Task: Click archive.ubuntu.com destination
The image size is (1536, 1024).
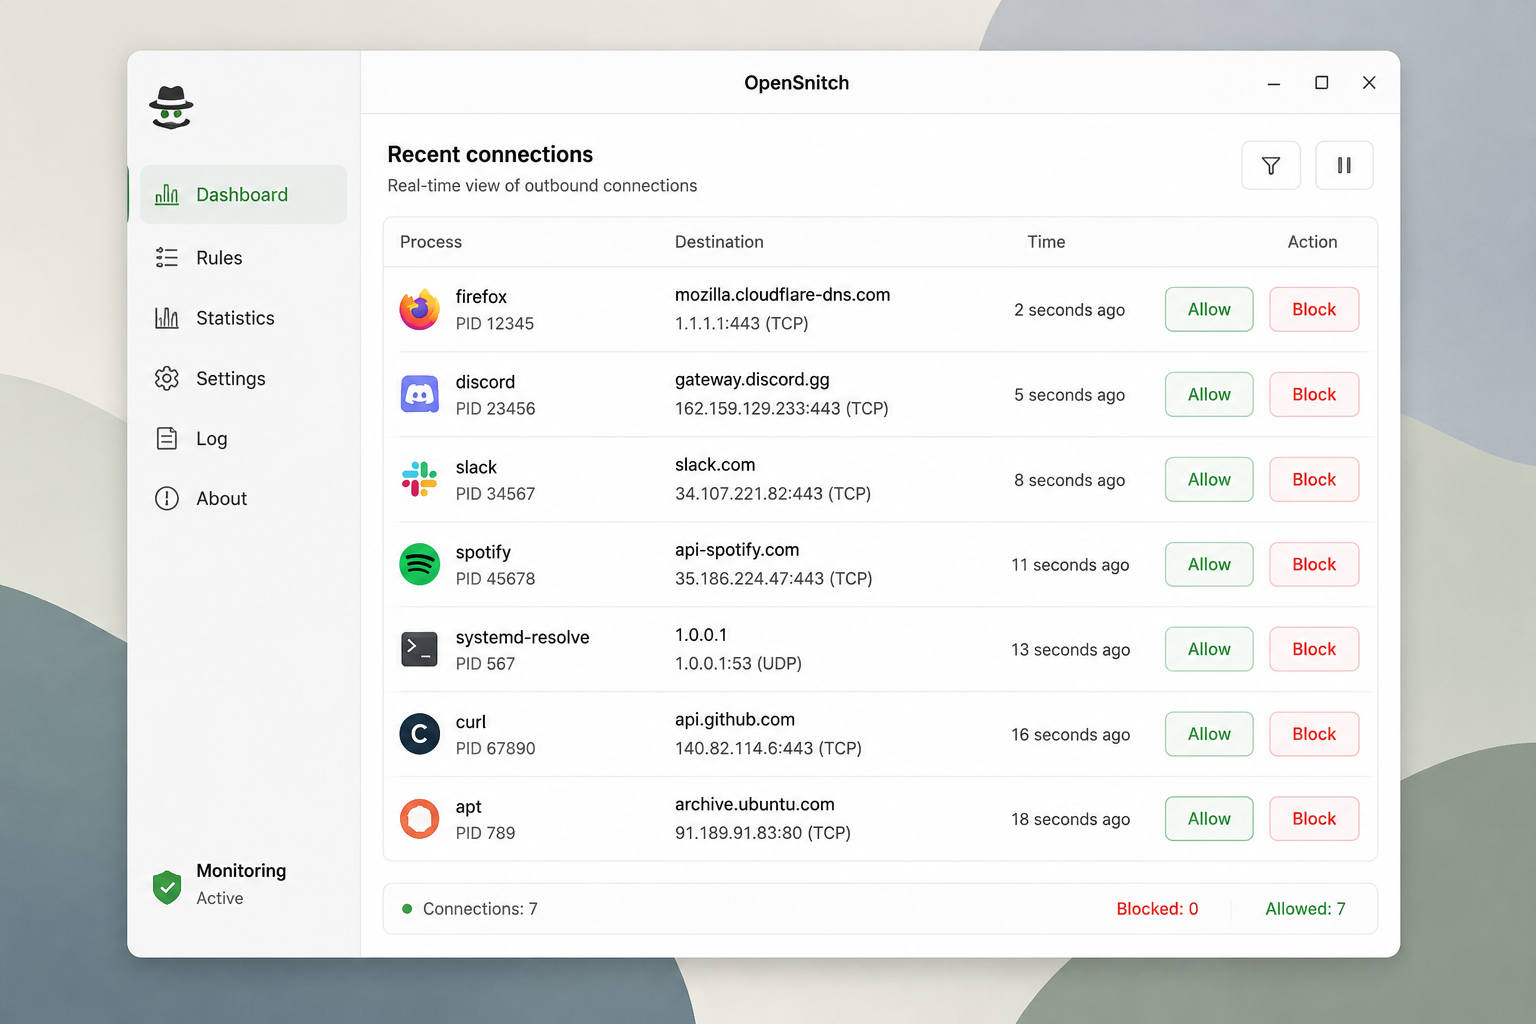Action: (x=755, y=805)
